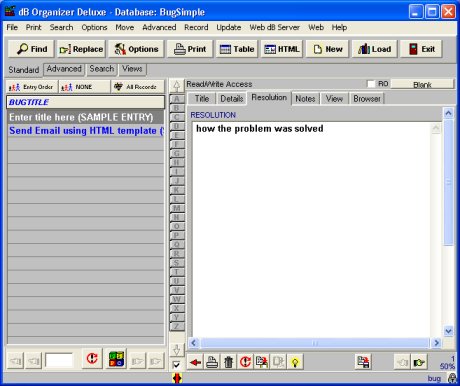Click the Entry Order sort button

[32, 87]
